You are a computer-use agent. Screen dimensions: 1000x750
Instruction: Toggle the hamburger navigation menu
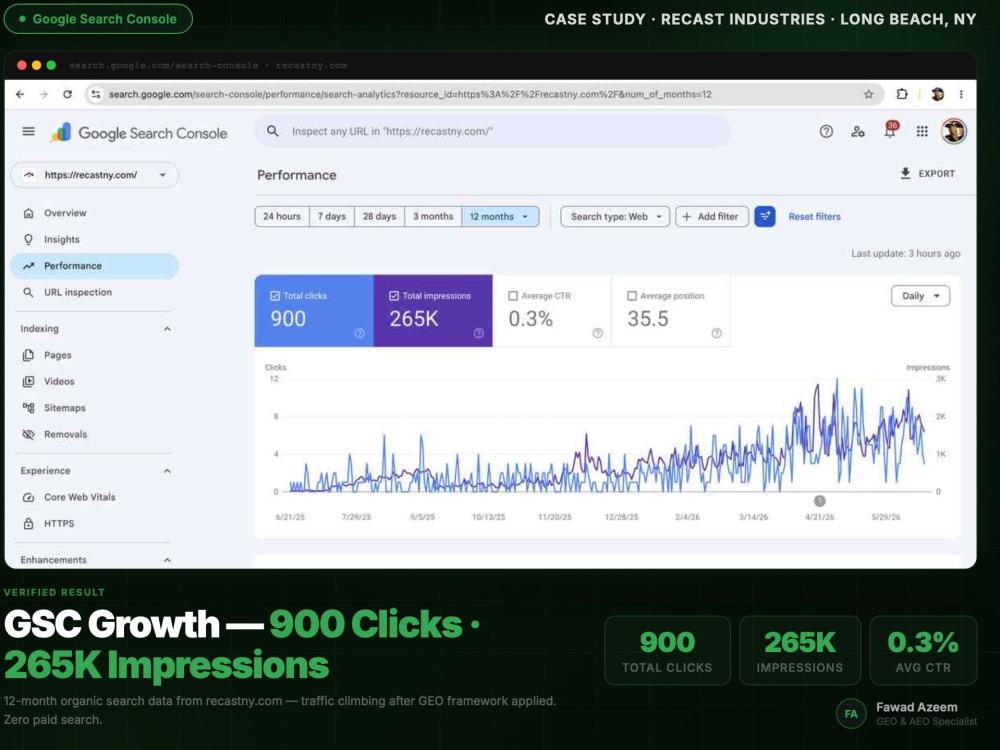(x=29, y=131)
